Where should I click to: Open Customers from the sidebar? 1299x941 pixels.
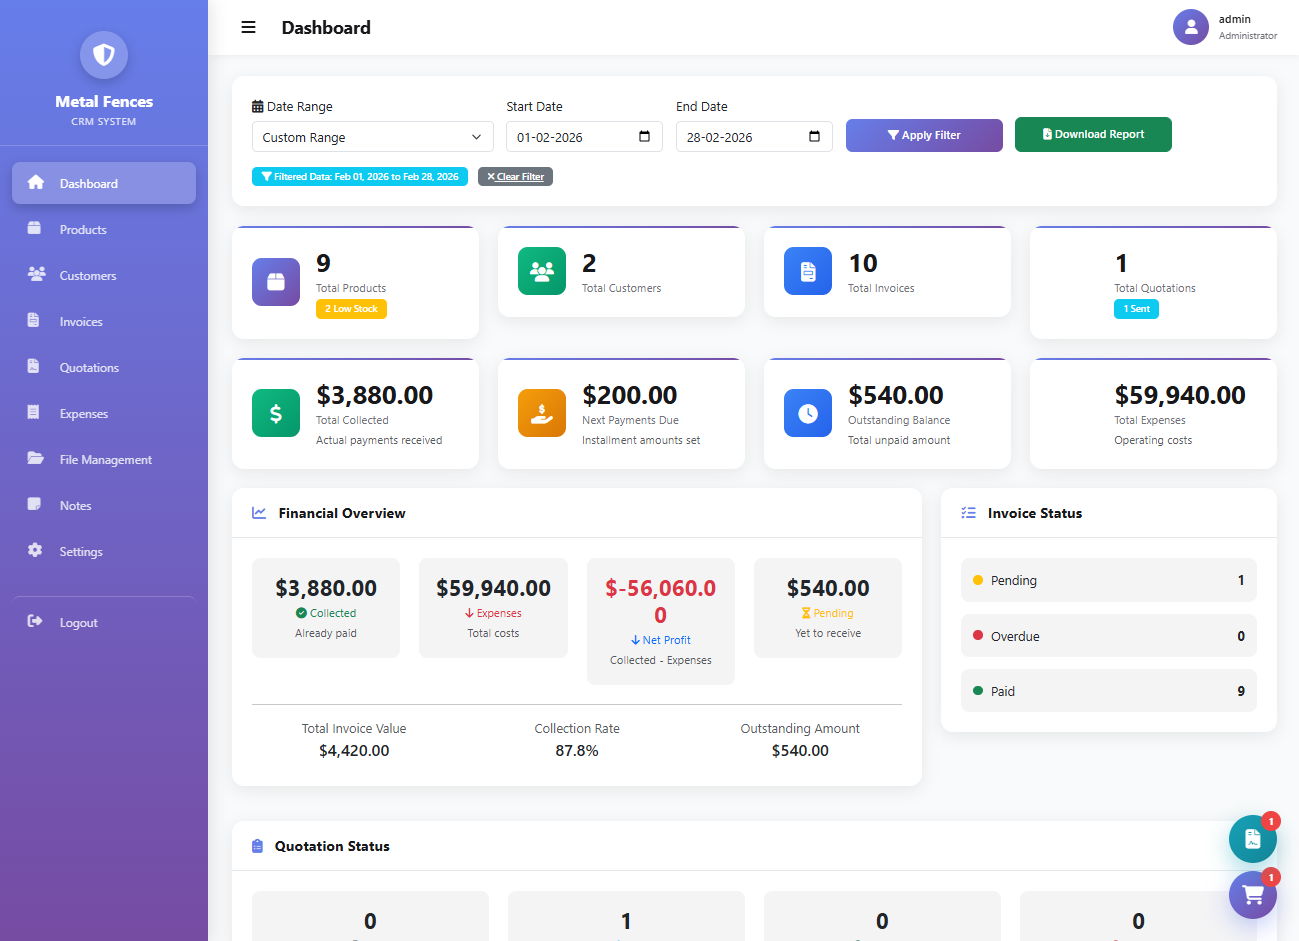tap(35, 275)
